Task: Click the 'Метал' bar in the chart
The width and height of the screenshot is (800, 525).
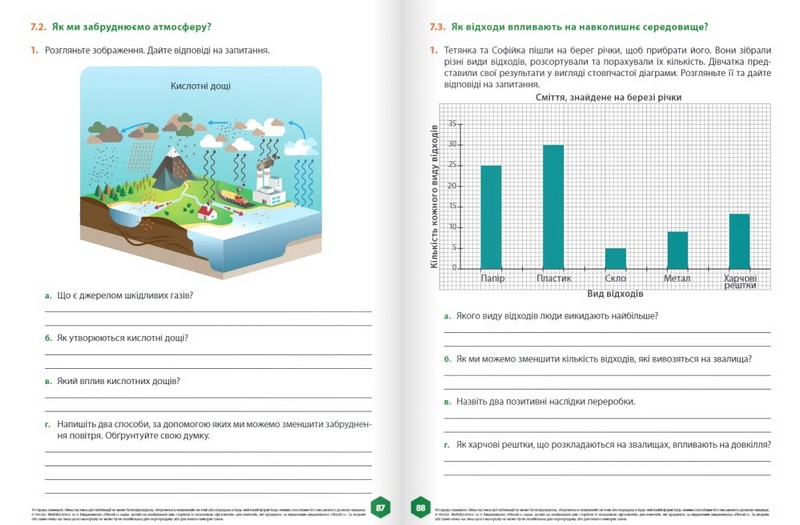Action: tap(677, 249)
